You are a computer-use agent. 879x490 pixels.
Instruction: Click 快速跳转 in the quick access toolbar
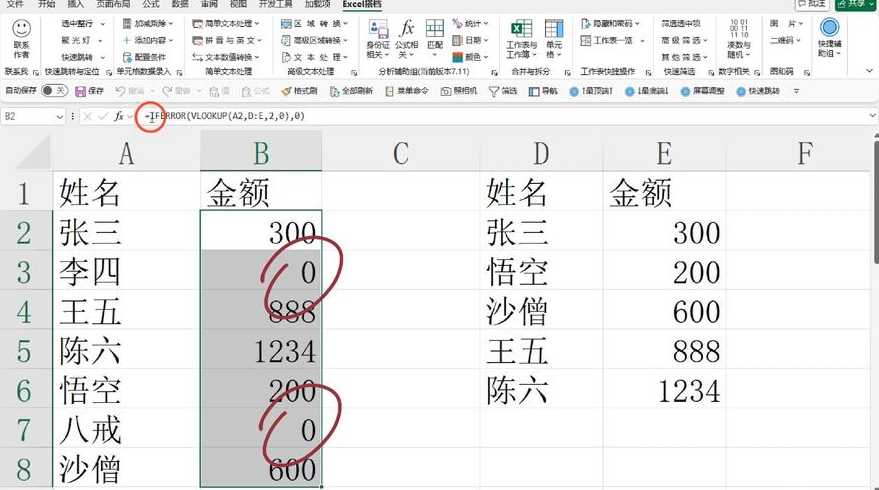tap(758, 91)
